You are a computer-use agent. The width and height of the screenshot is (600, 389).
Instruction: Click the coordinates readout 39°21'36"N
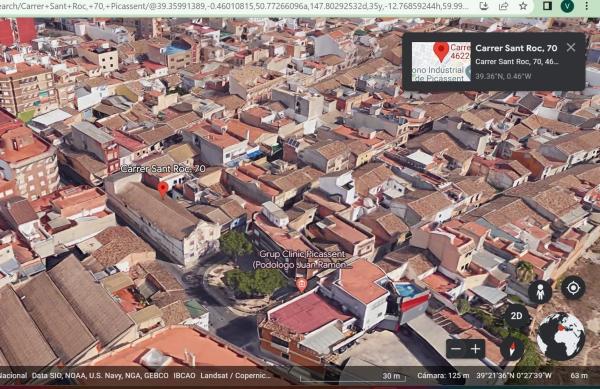[514, 376]
